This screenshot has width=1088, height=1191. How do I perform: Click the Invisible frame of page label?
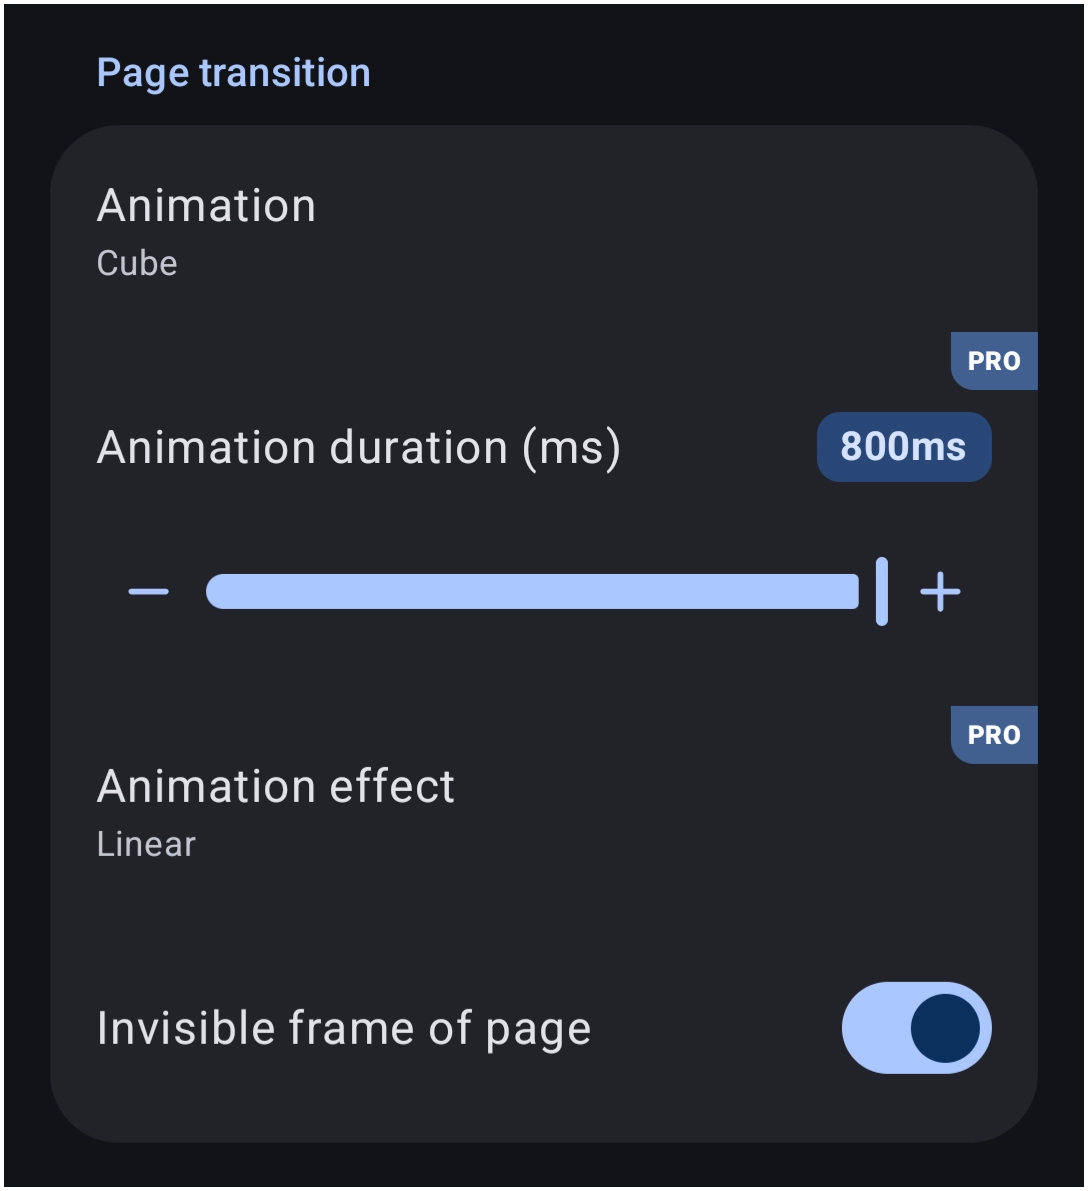click(x=344, y=1028)
